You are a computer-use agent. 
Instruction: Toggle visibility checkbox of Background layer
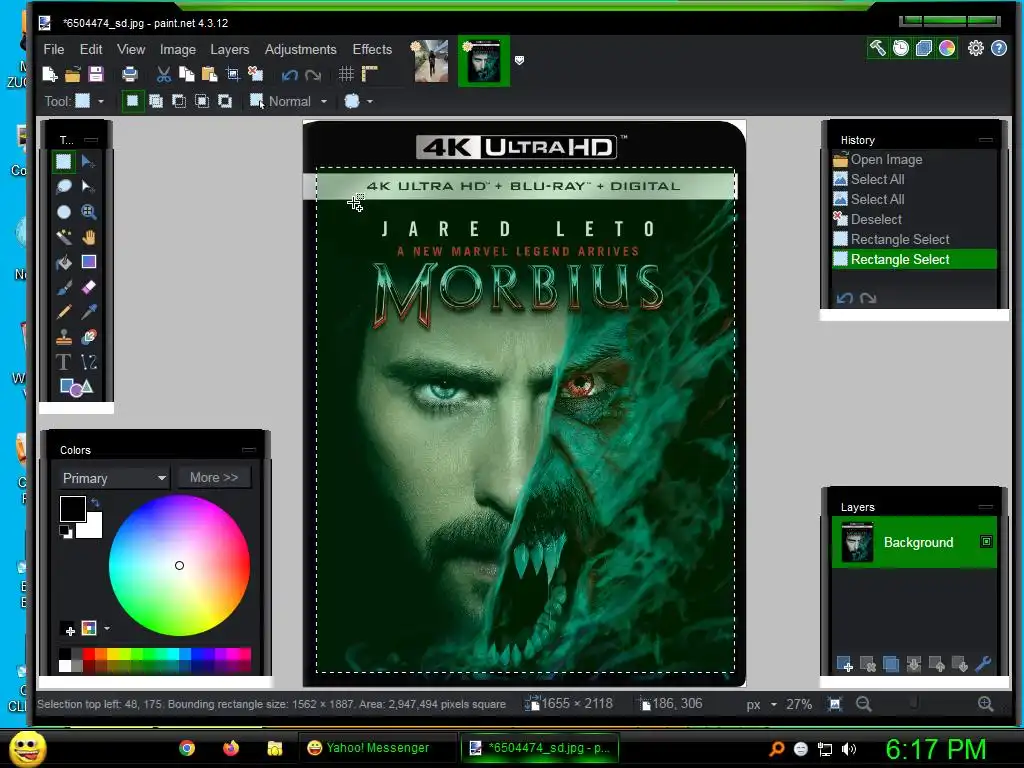[986, 541]
